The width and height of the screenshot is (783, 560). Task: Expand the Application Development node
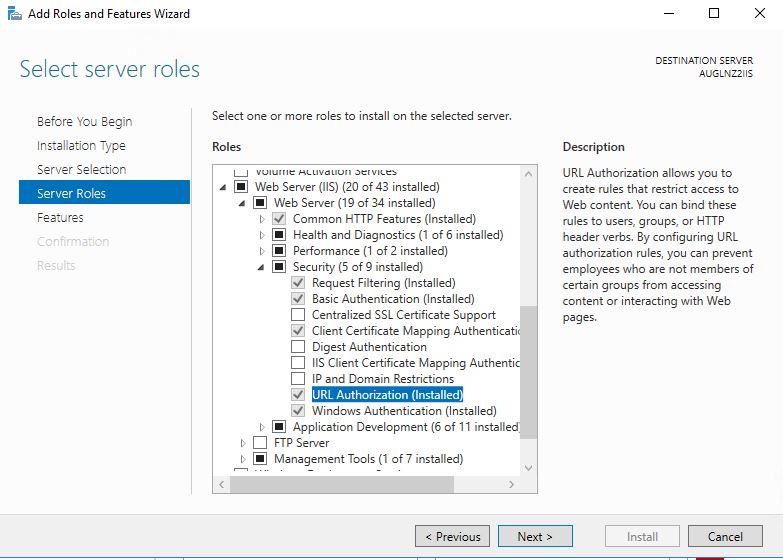pos(262,427)
